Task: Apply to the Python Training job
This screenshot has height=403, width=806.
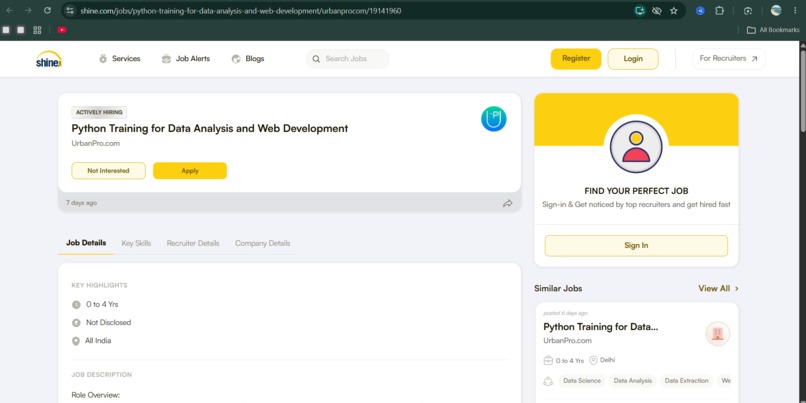Action: [190, 171]
